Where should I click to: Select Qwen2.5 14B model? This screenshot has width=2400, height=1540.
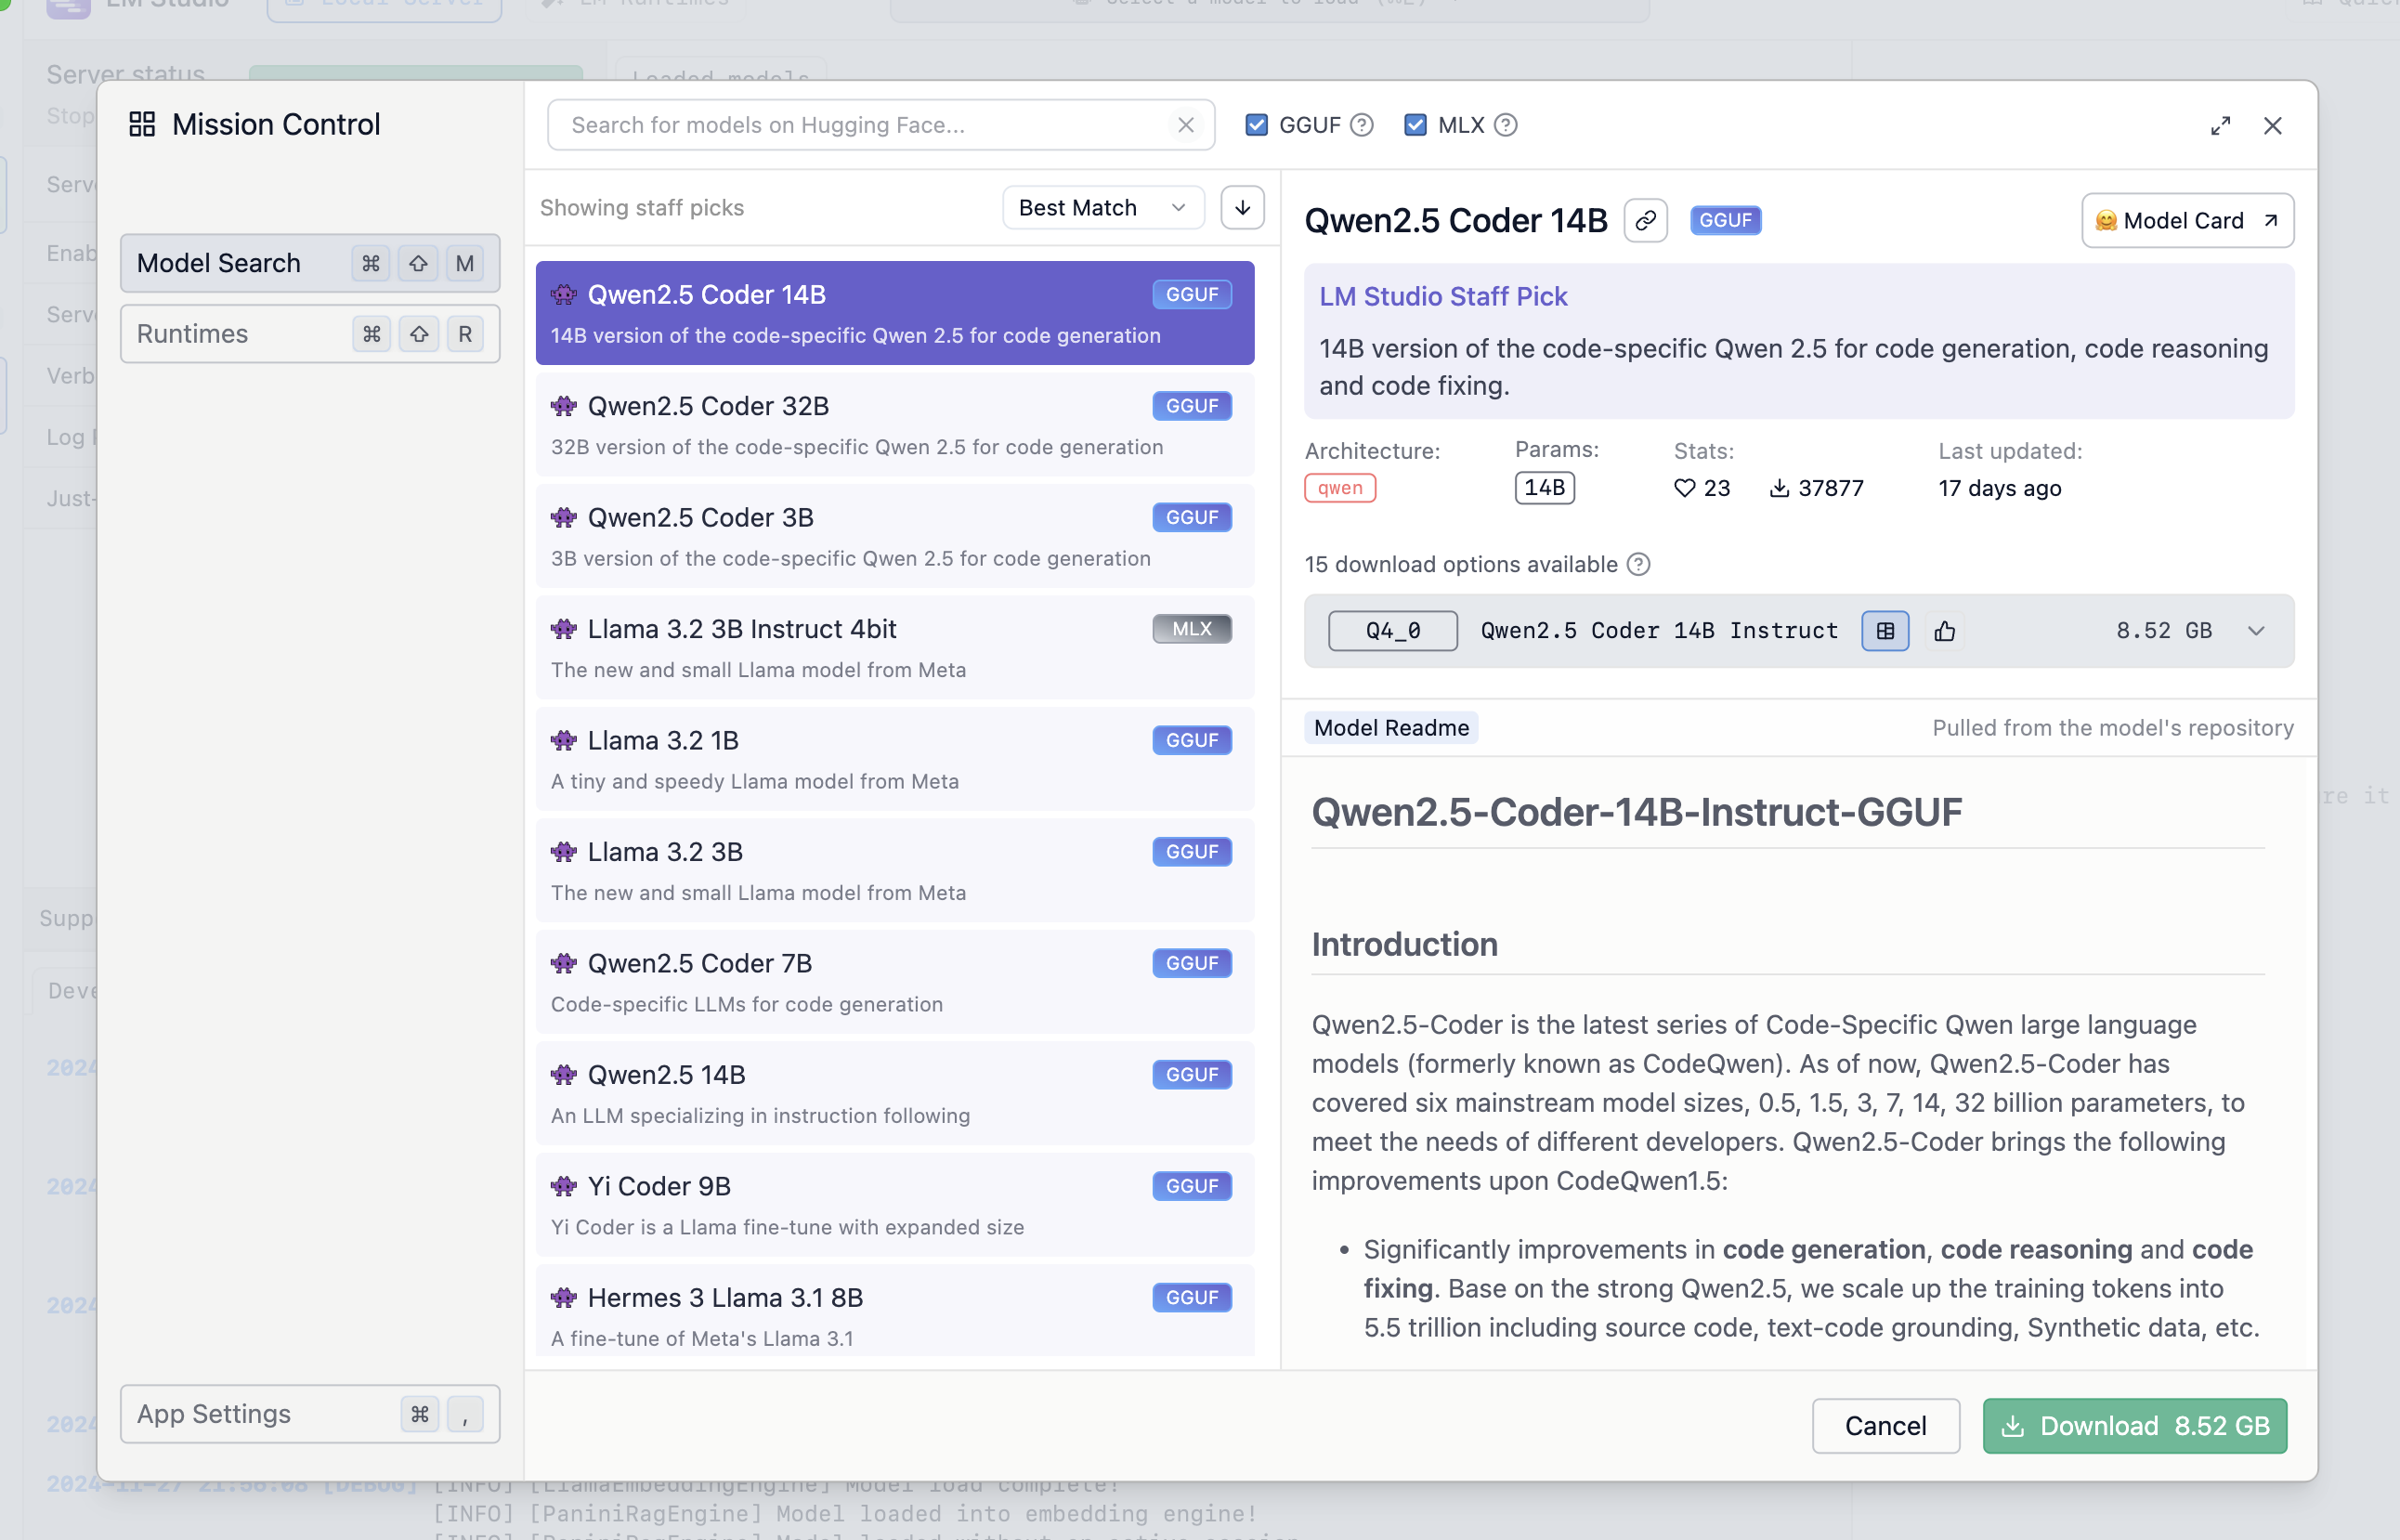point(895,1094)
